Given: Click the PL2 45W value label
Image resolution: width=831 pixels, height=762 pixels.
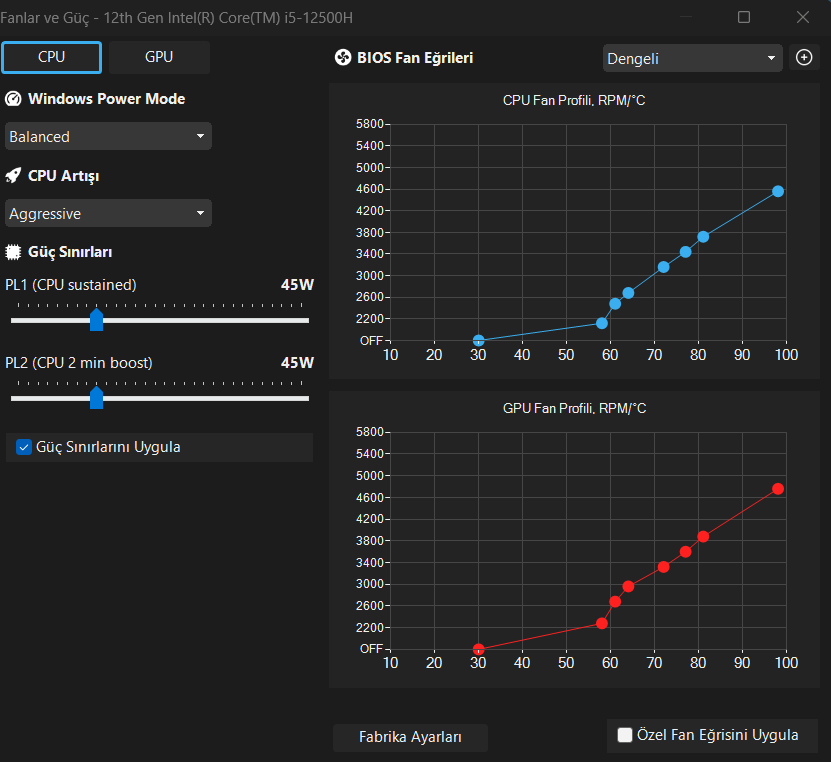Looking at the screenshot, I should pyautogui.click(x=297, y=362).
